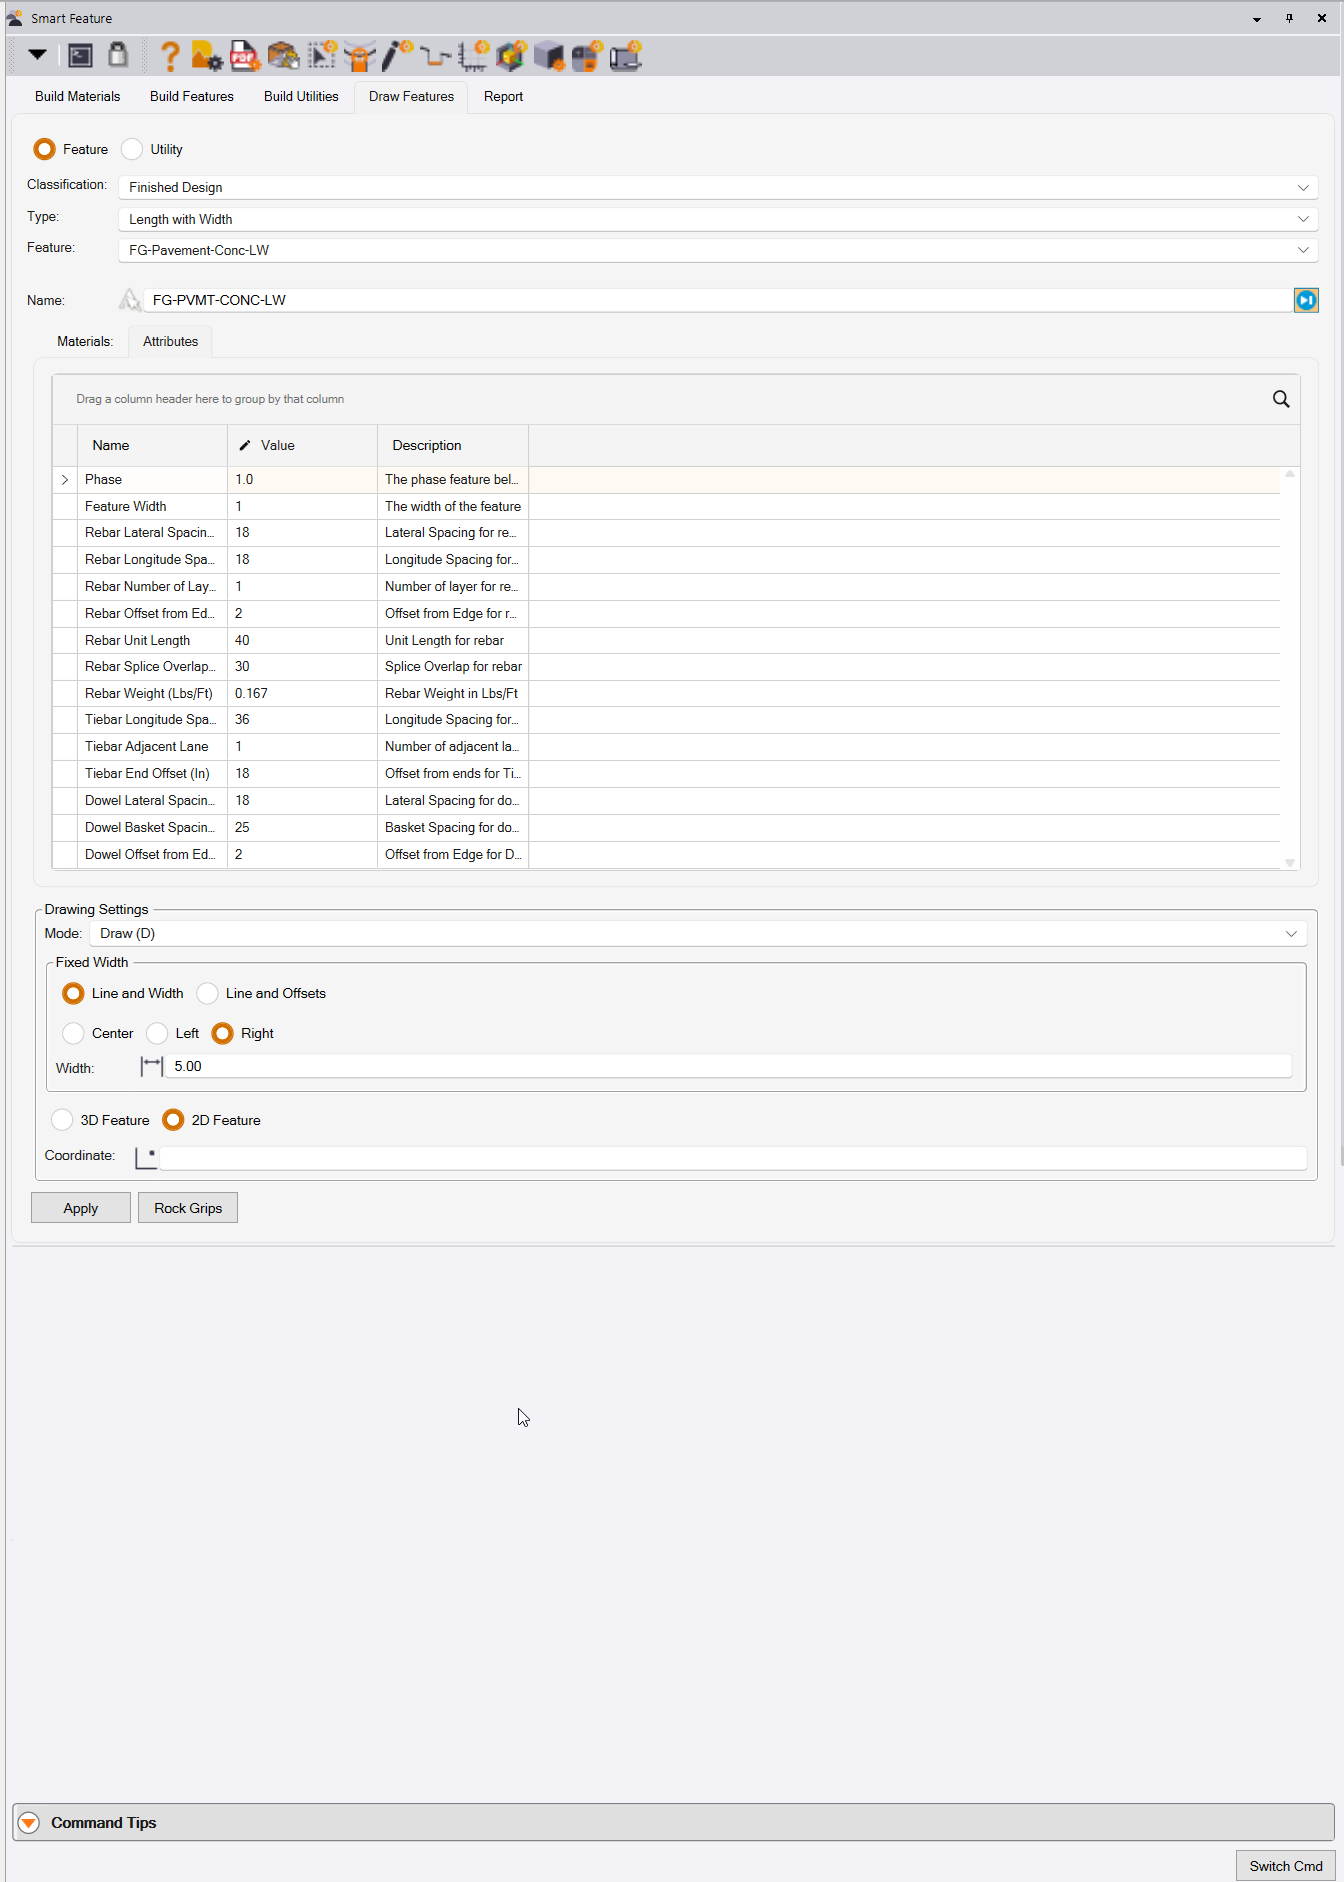Screen dimensions: 1344x1882
Task: Switch to the Build Utilities tab
Action: tap(301, 96)
